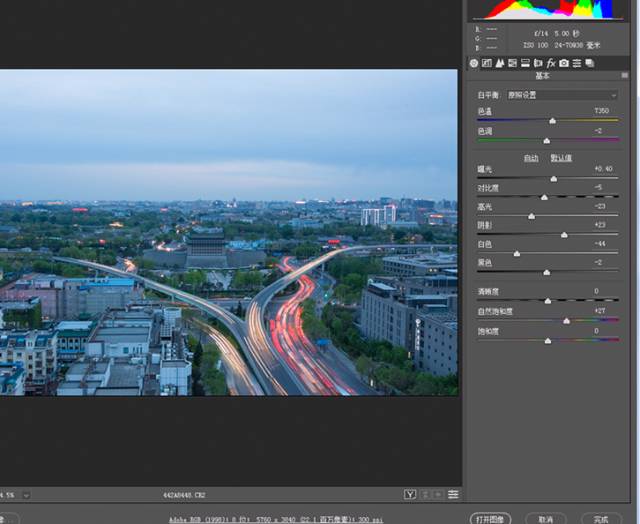The image size is (640, 524).
Task: Click the 自动 auto tone link
Action: pyautogui.click(x=531, y=158)
